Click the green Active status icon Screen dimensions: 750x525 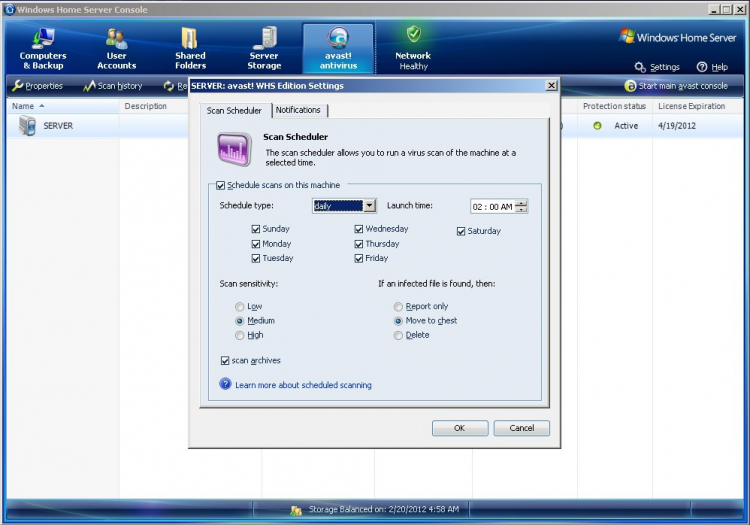pyautogui.click(x=597, y=126)
